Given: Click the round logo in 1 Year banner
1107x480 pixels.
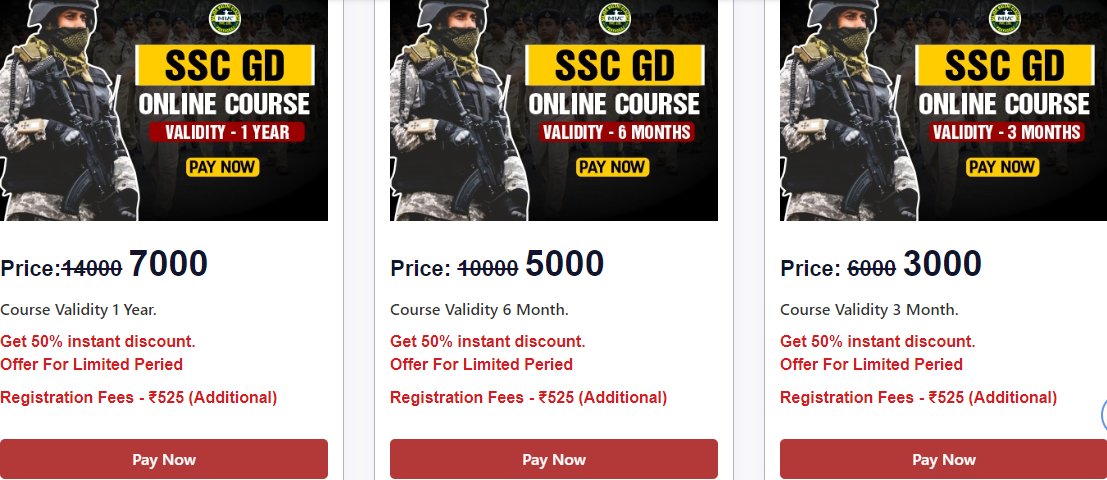Looking at the screenshot, I should [x=225, y=19].
